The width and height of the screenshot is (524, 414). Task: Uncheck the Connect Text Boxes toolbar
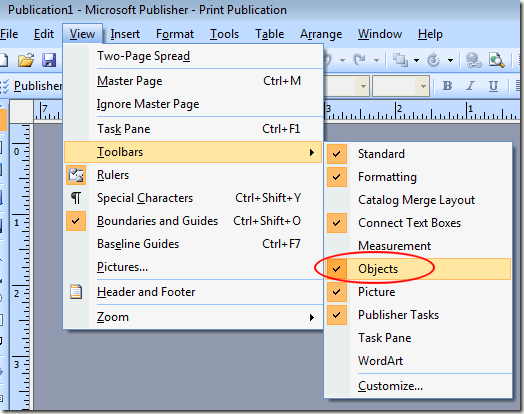pyautogui.click(x=418, y=223)
